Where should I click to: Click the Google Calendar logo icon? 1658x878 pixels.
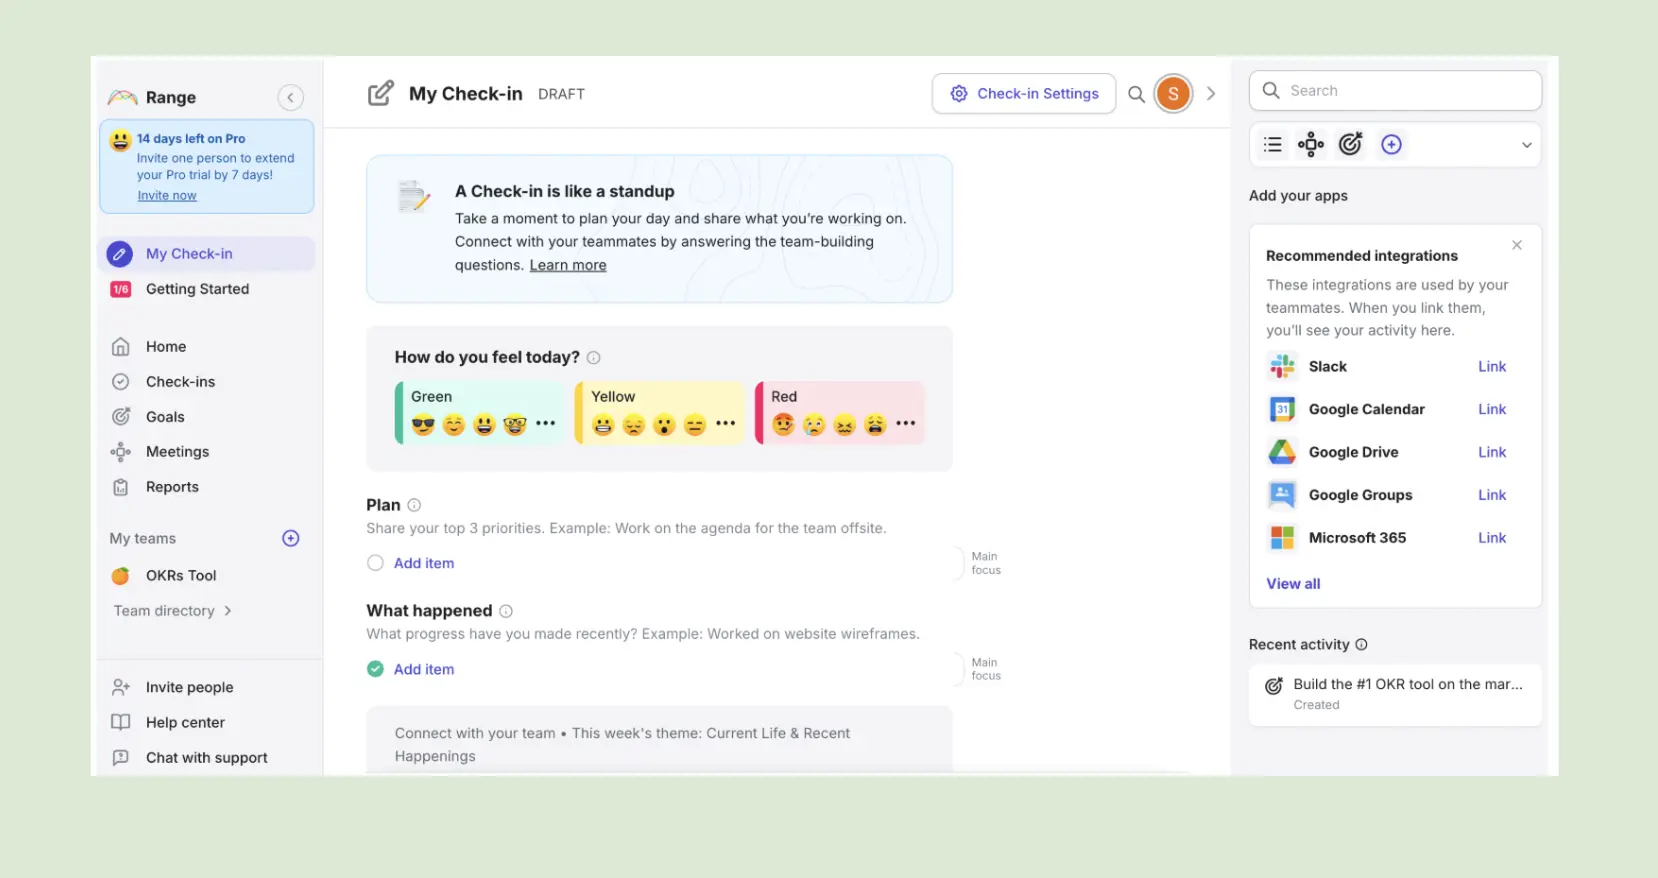coord(1282,409)
